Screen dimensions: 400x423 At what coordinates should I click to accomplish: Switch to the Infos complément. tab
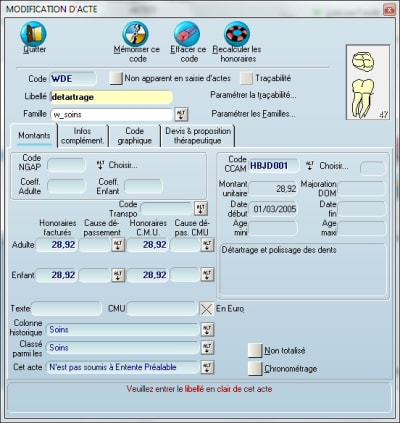pyautogui.click(x=83, y=136)
